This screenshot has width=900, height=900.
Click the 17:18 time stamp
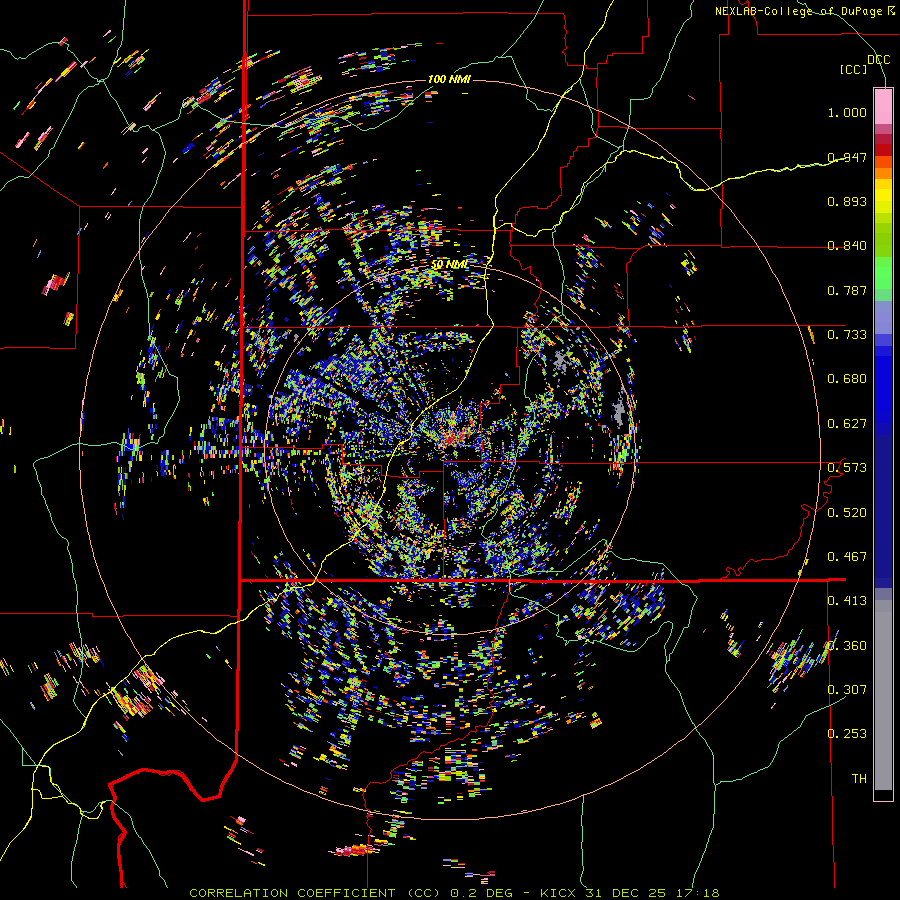[x=697, y=893]
